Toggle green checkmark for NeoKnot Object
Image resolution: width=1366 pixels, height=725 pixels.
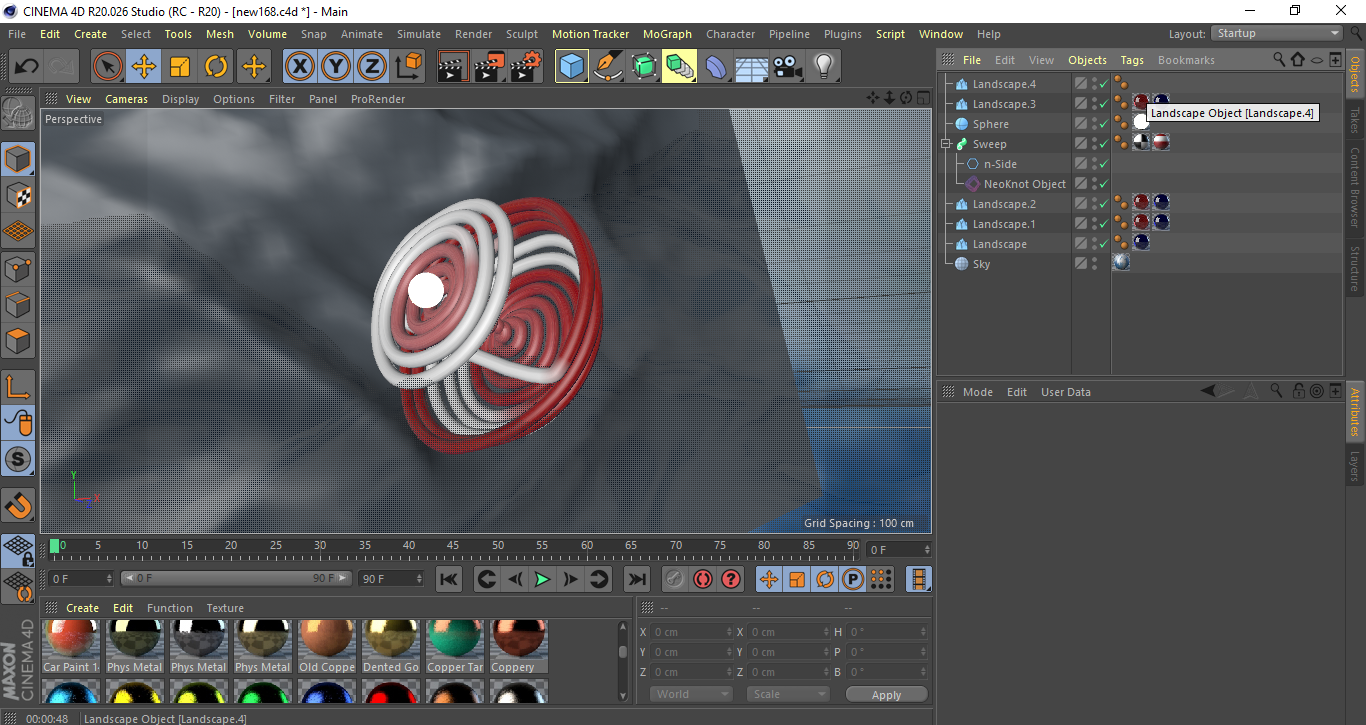click(x=1104, y=184)
